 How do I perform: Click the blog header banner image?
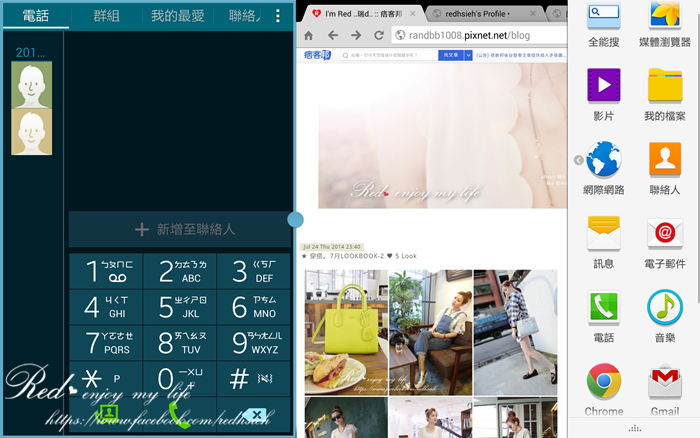click(x=442, y=136)
